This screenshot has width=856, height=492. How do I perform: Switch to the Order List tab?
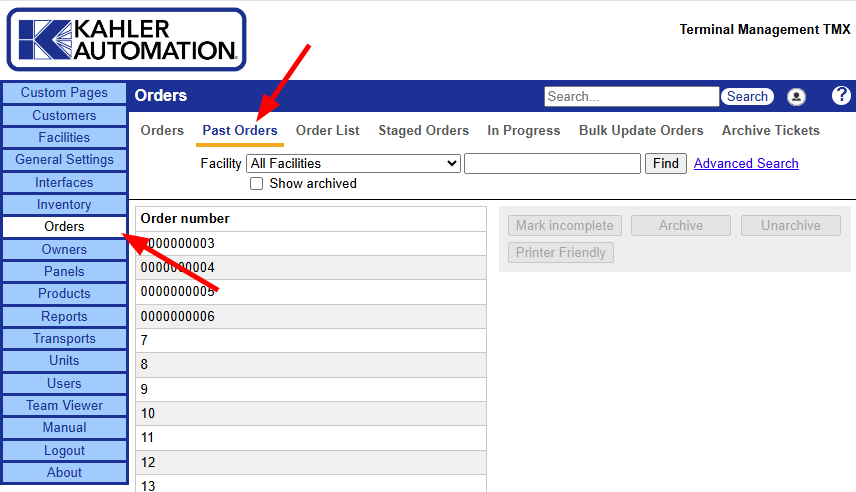click(327, 131)
